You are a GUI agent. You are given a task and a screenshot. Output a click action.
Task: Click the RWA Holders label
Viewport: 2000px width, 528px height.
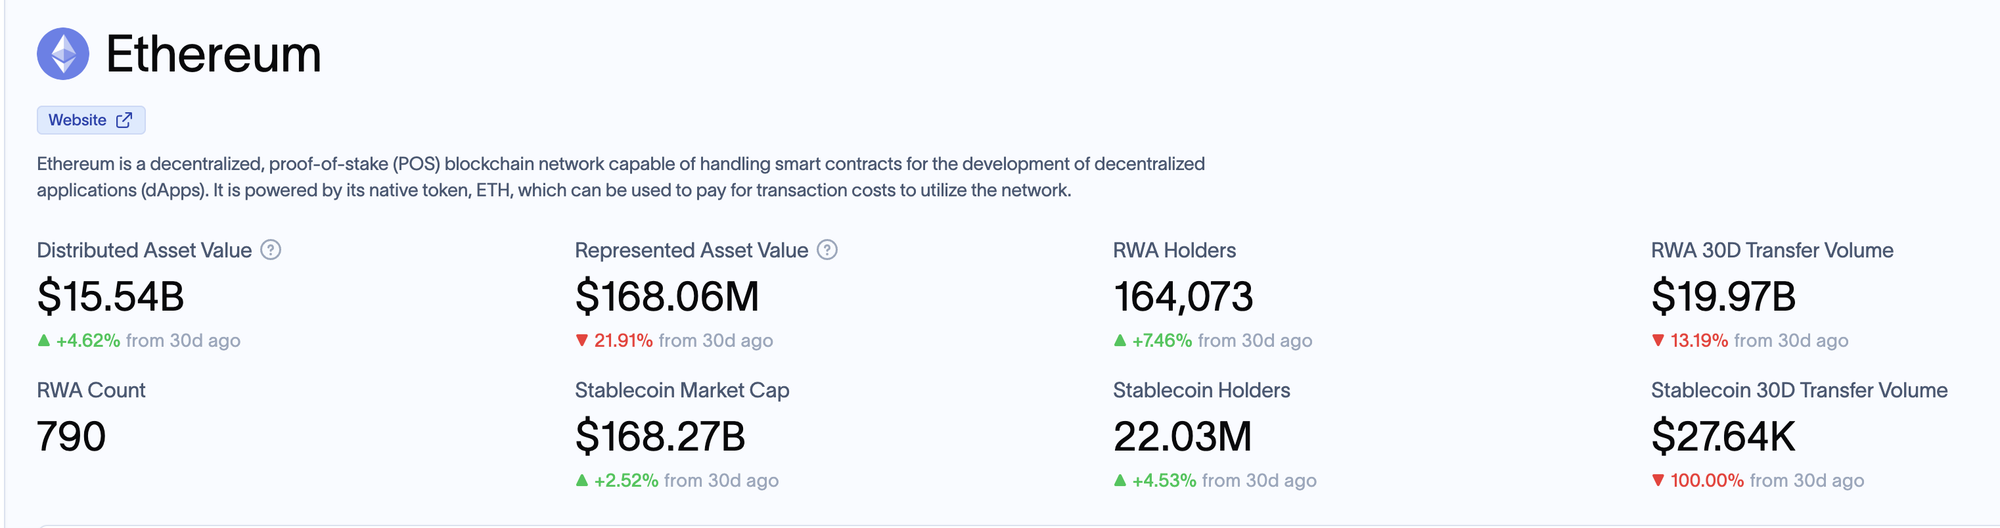pos(1174,250)
